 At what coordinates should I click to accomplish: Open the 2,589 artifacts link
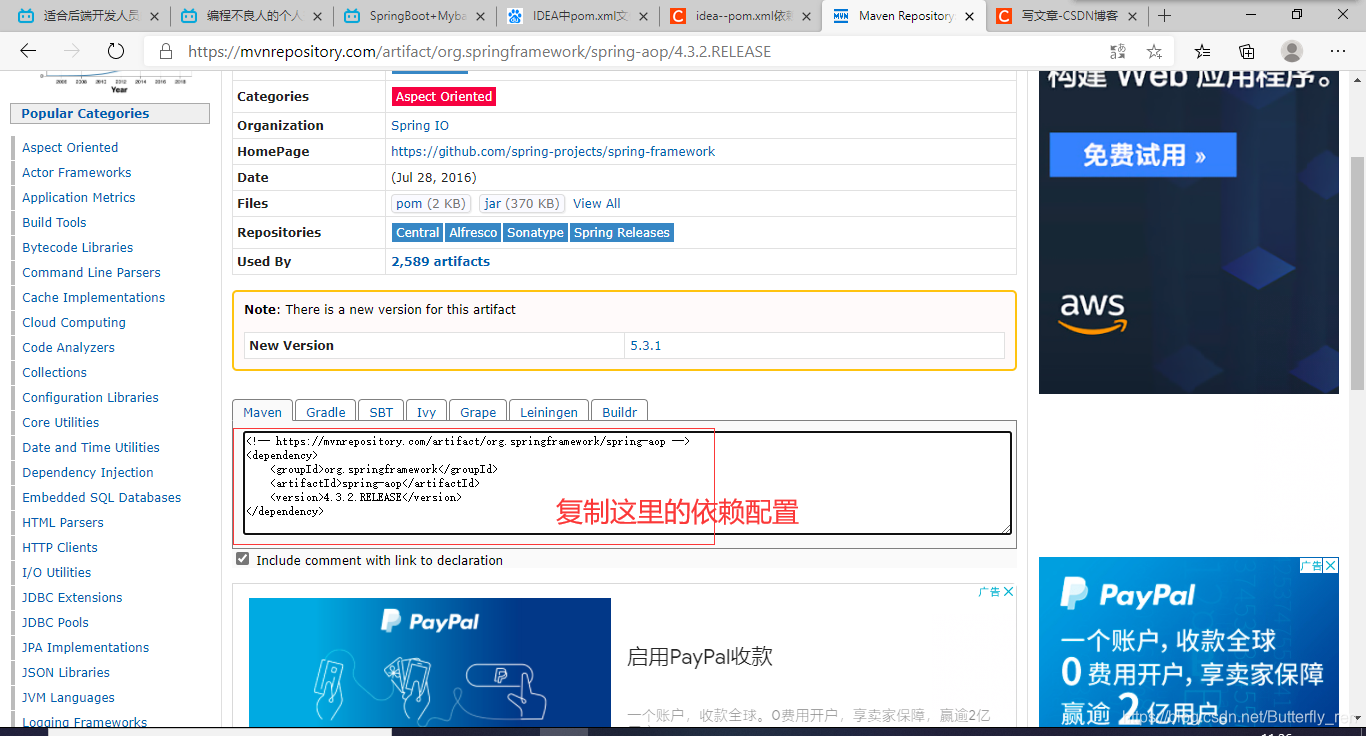441,261
